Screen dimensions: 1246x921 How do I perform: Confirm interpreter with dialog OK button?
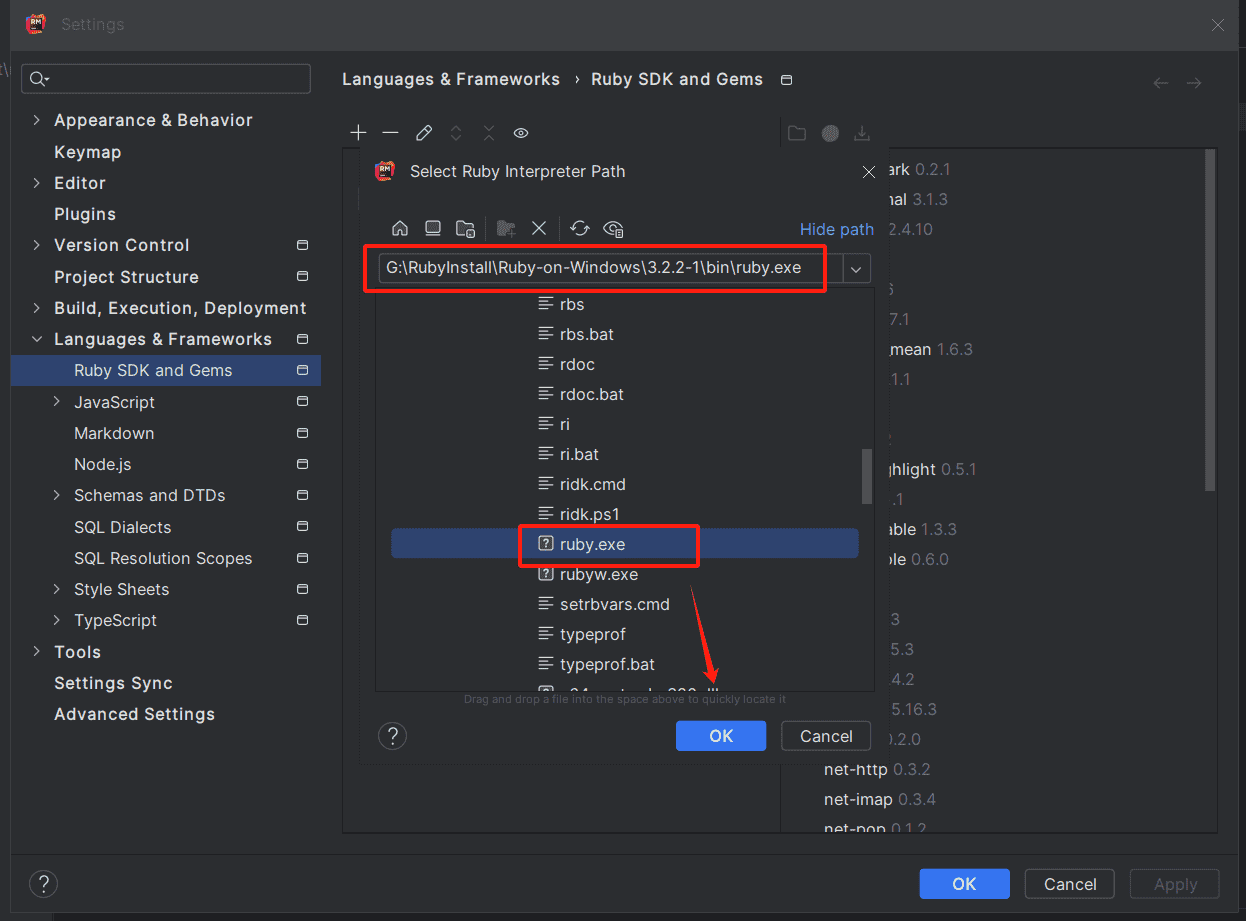721,736
